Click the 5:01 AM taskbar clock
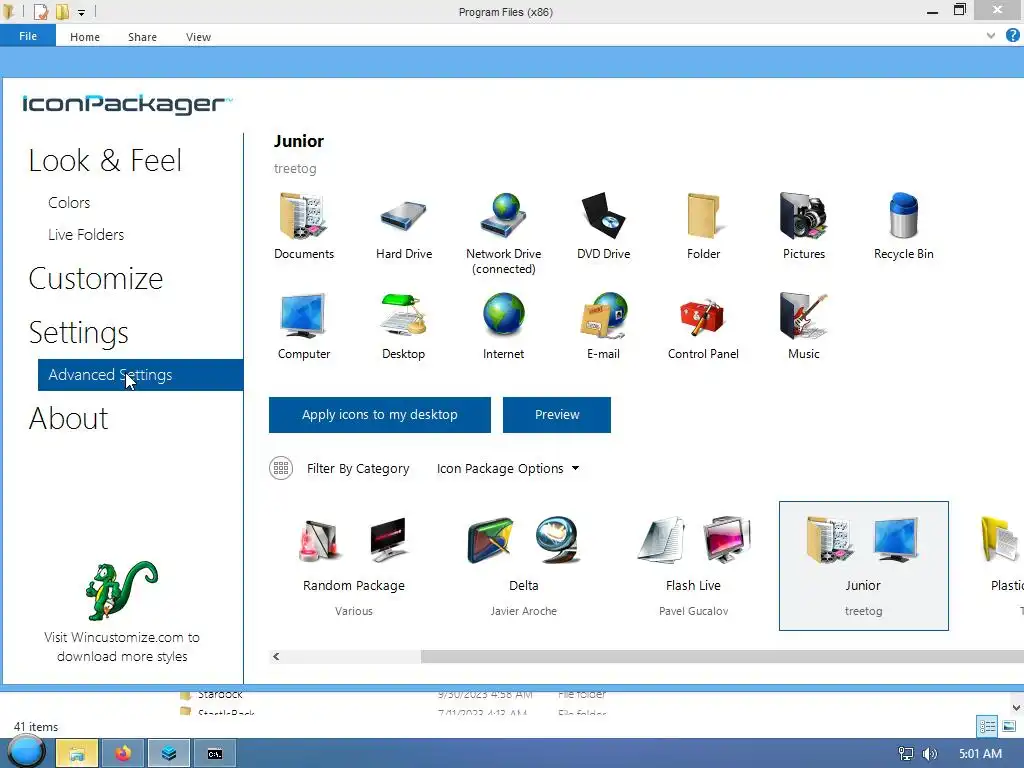Image resolution: width=1024 pixels, height=768 pixels. pyautogui.click(x=980, y=754)
